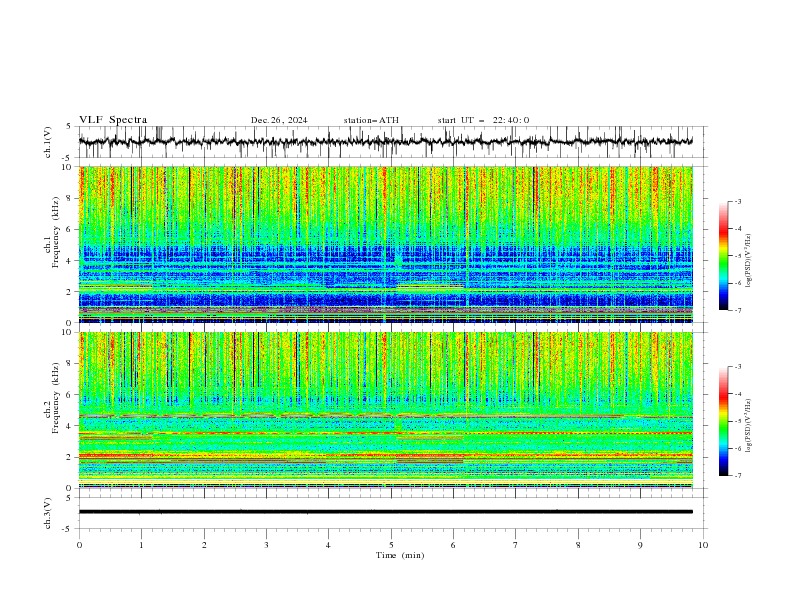The image size is (792, 612).
Task: Click the ch.1 voltage waveform trace panel
Action: click(x=391, y=142)
